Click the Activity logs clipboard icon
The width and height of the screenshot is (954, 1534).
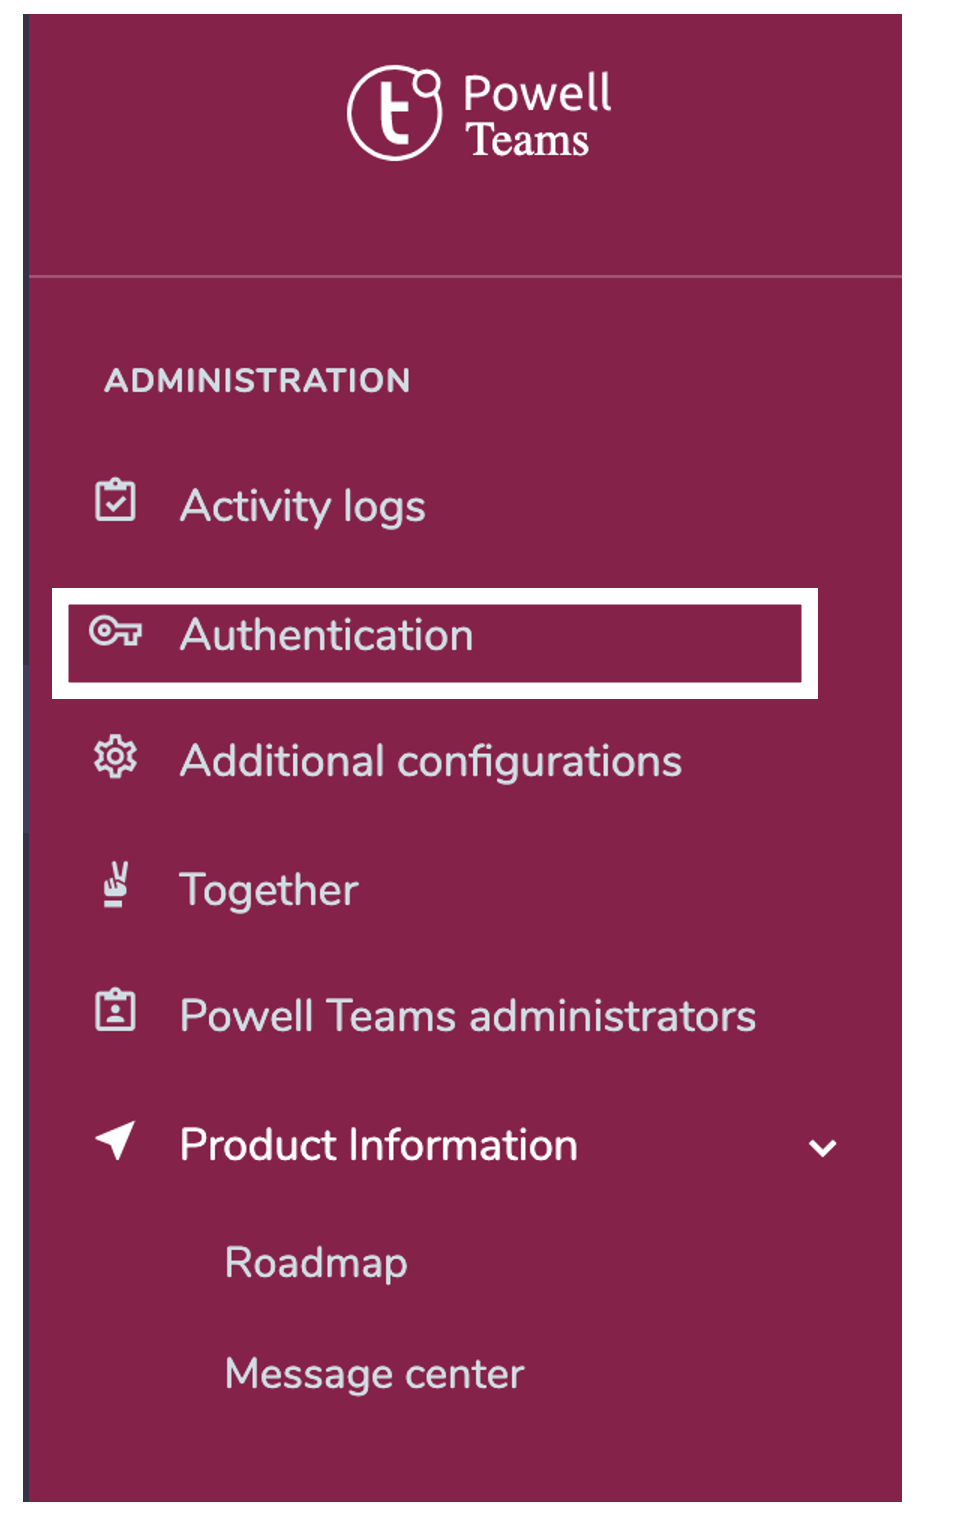coord(115,501)
